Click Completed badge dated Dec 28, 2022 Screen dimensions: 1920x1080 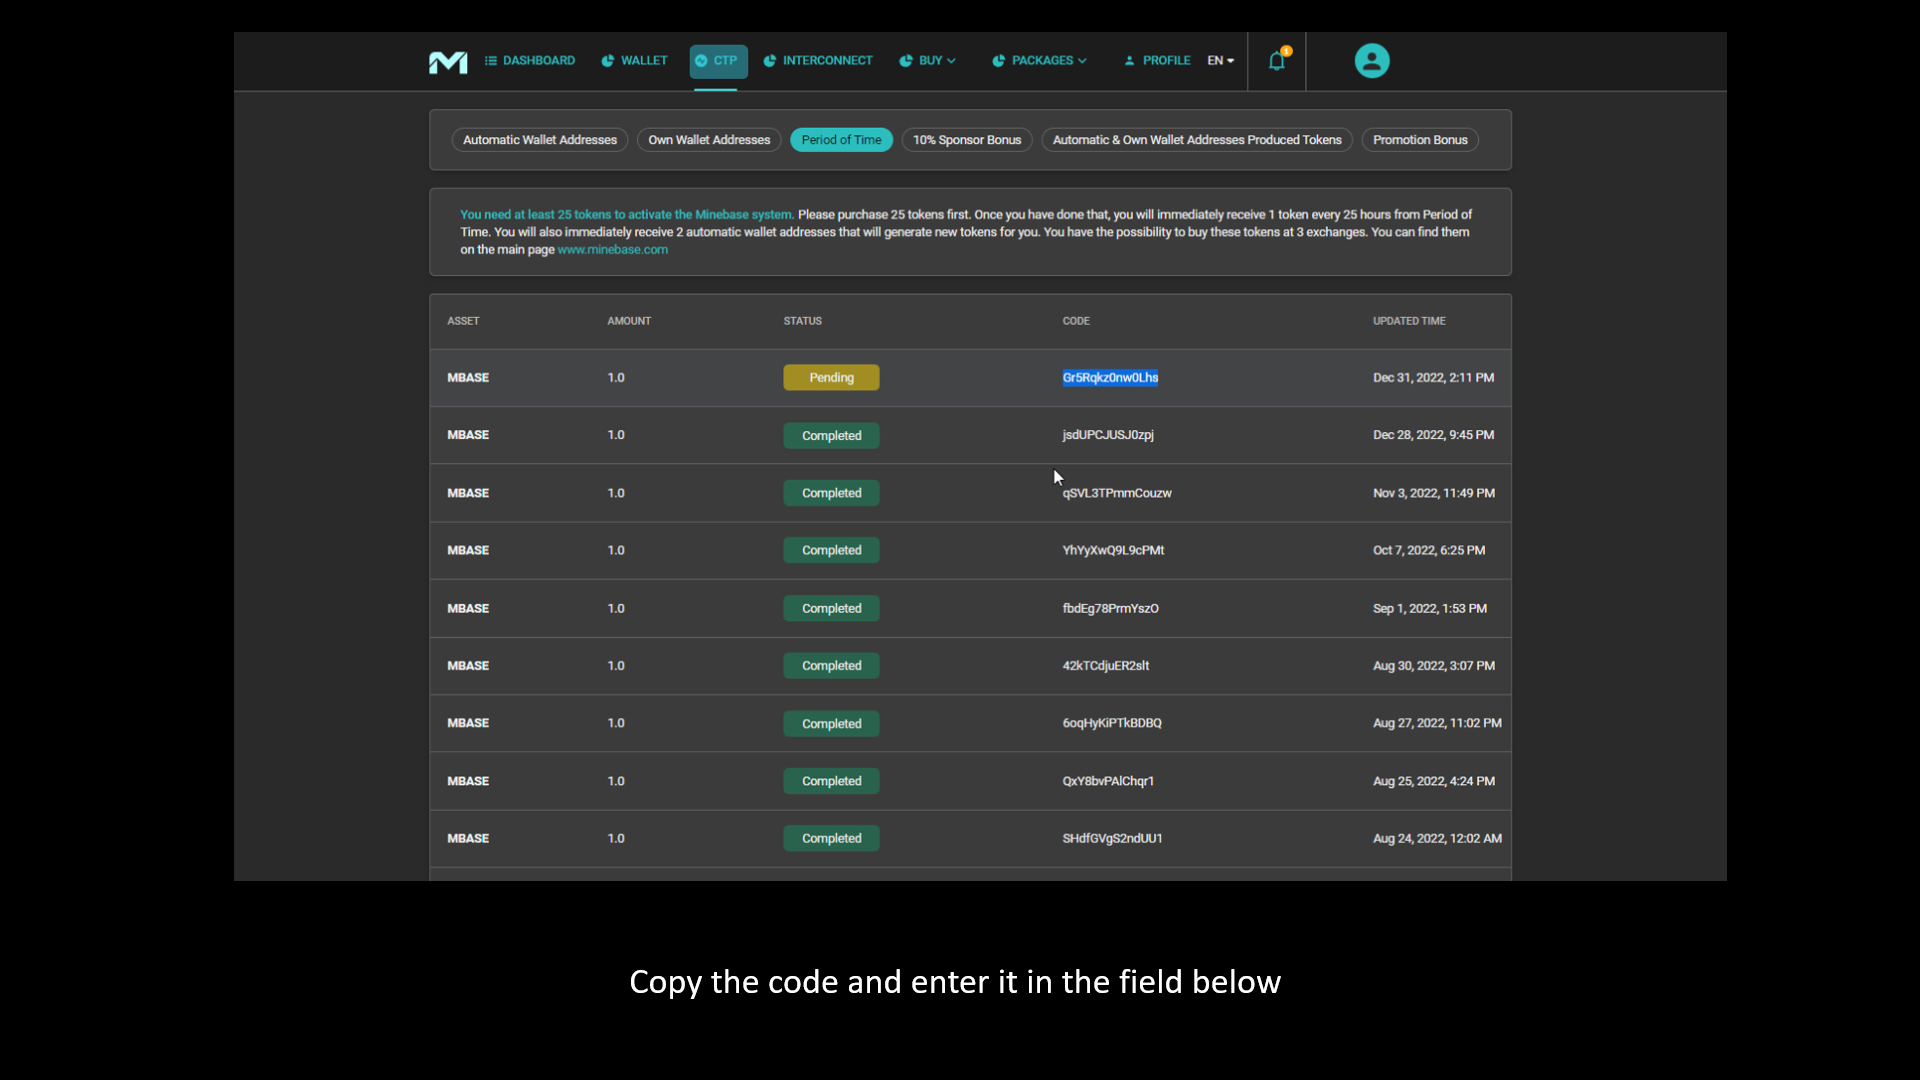(831, 435)
